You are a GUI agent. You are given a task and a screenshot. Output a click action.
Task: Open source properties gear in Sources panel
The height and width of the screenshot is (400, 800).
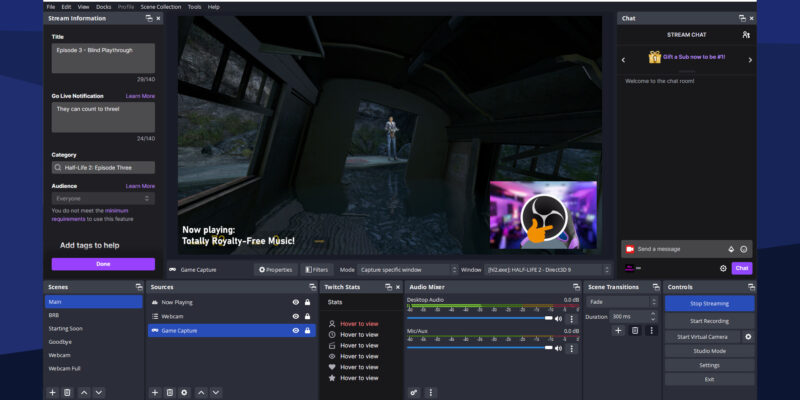[x=185, y=392]
